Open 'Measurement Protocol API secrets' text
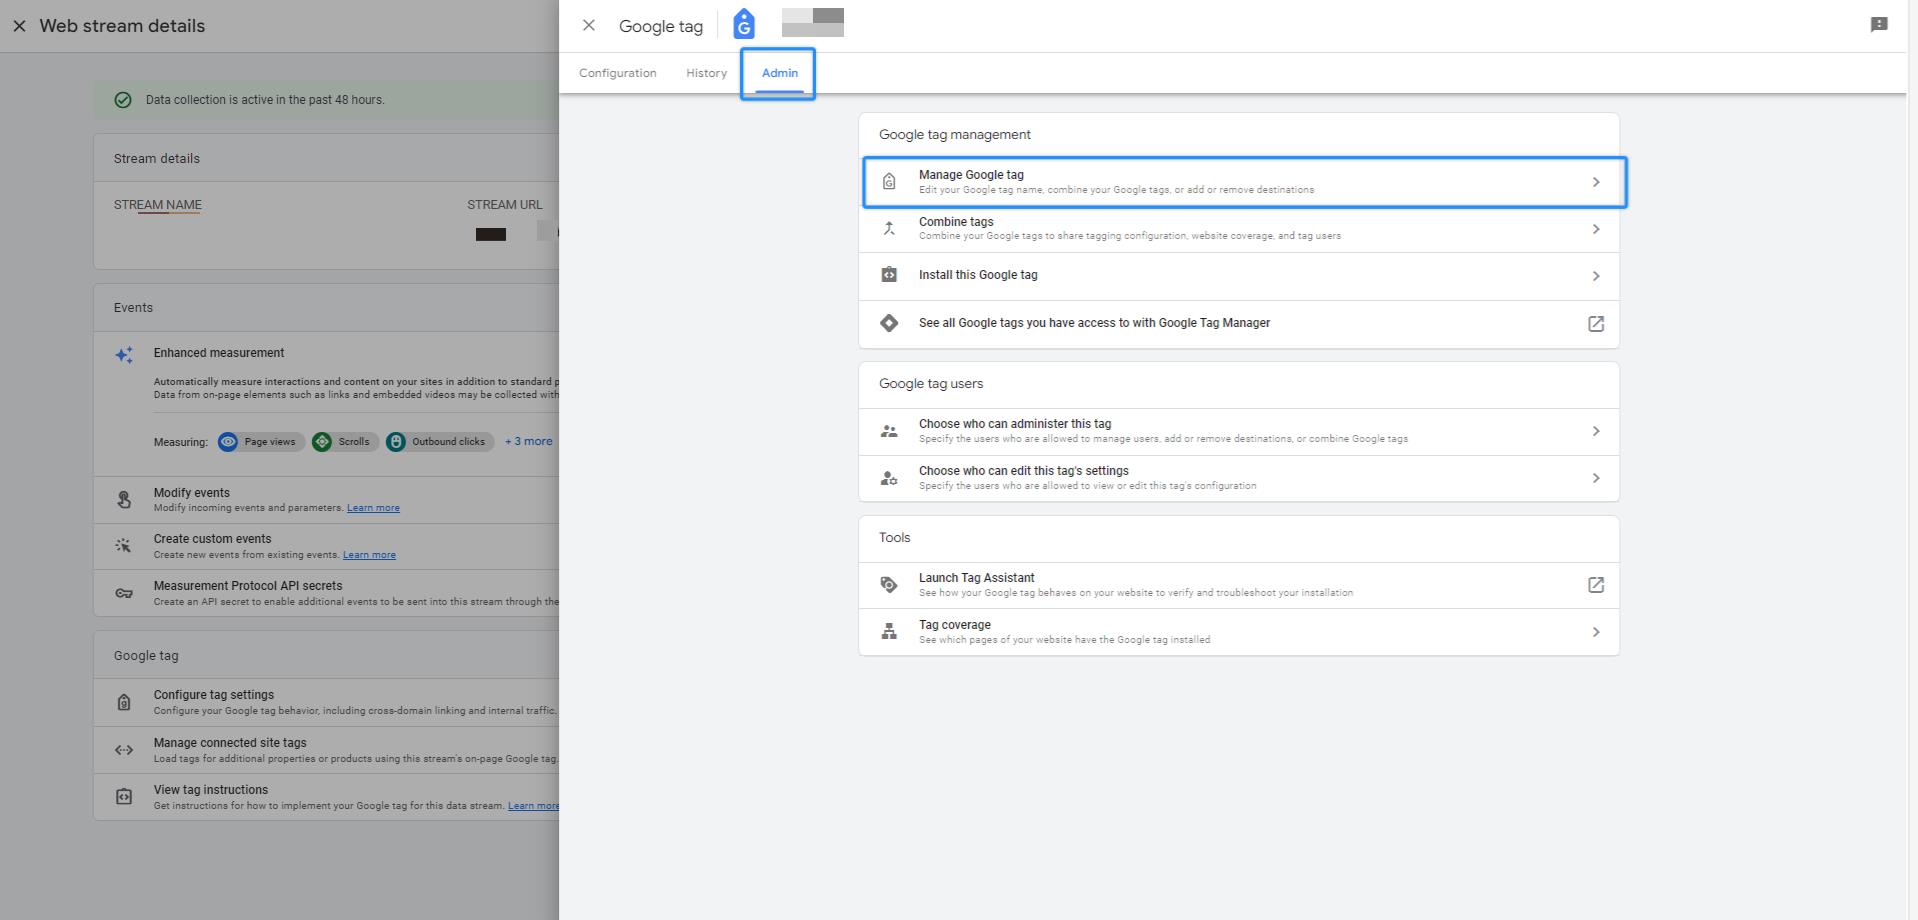Screen dimensions: 1918x920 (248, 586)
